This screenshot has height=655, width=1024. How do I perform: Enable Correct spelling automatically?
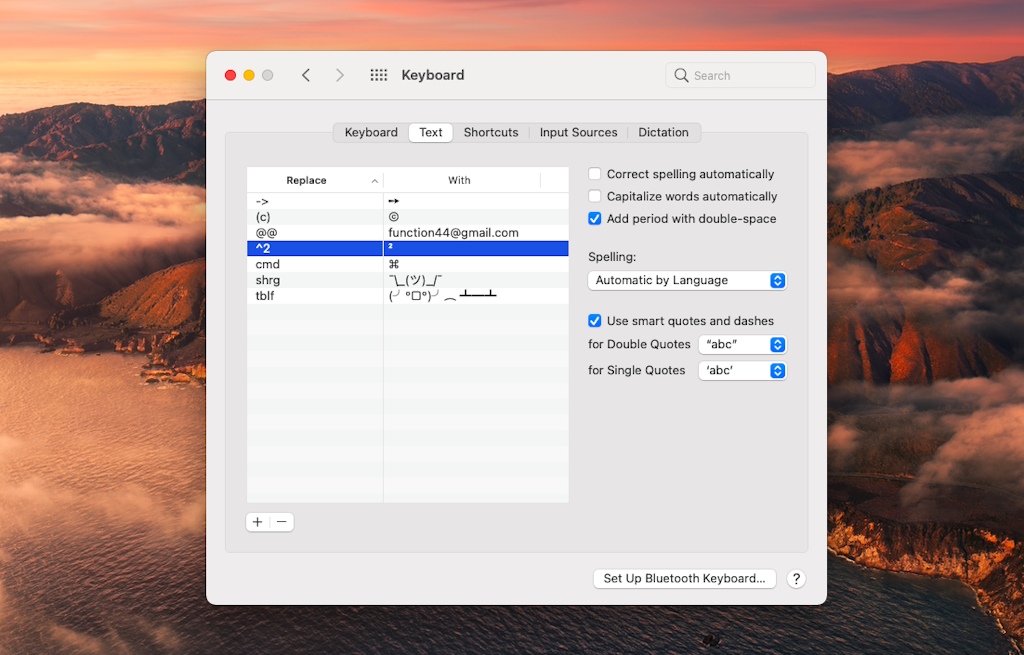click(594, 173)
